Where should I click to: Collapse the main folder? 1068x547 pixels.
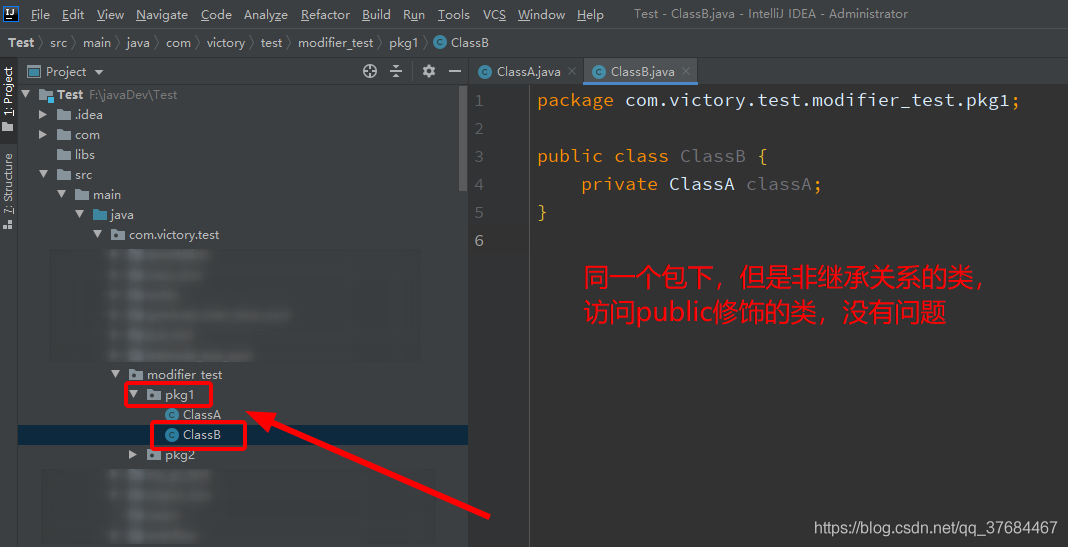61,194
